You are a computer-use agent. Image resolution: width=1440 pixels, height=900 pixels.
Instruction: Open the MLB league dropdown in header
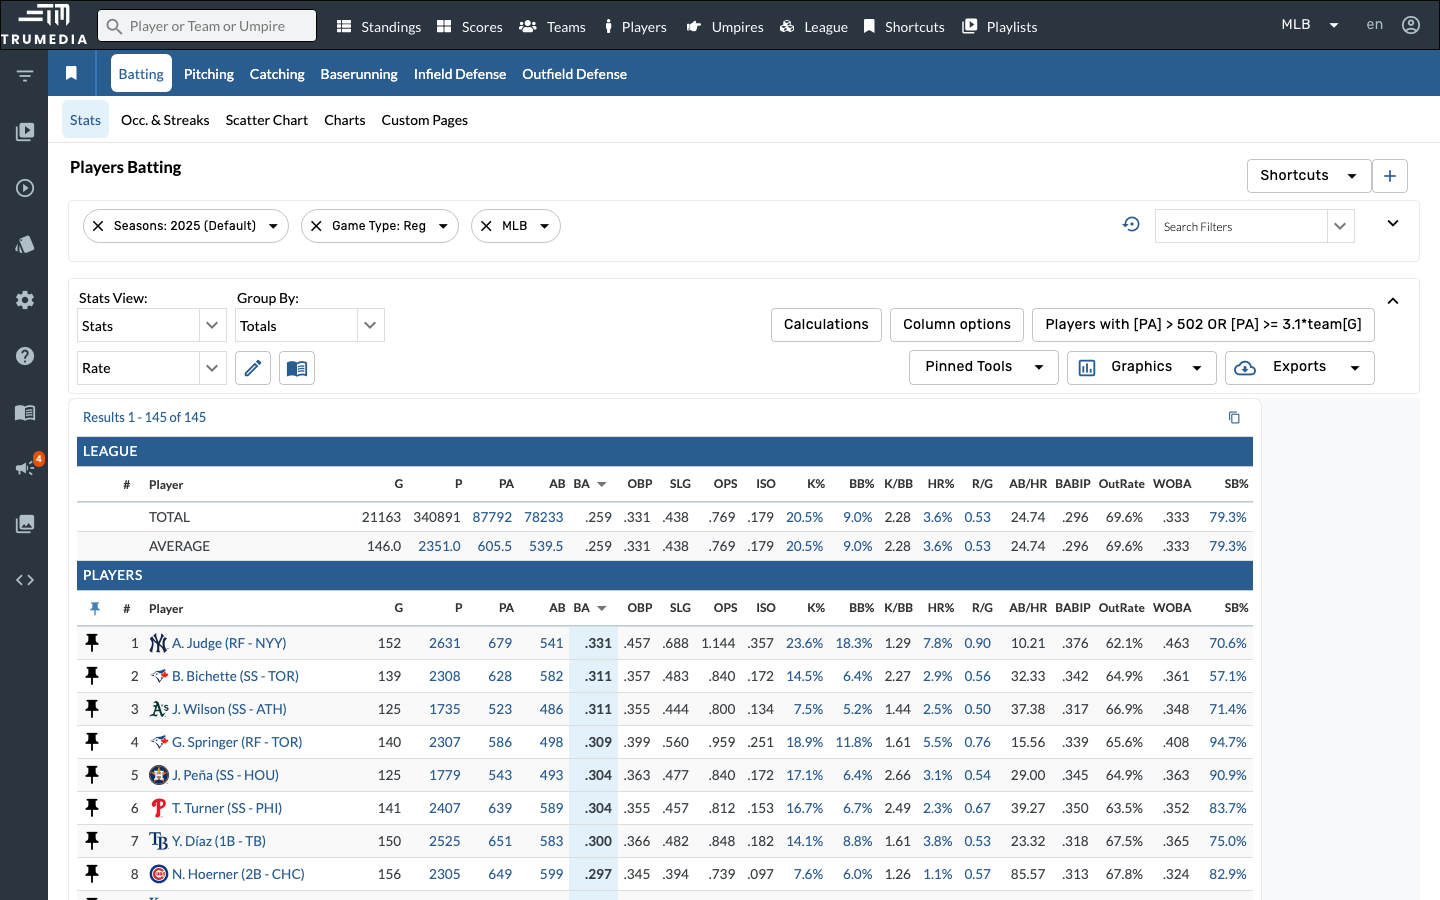click(x=1309, y=25)
